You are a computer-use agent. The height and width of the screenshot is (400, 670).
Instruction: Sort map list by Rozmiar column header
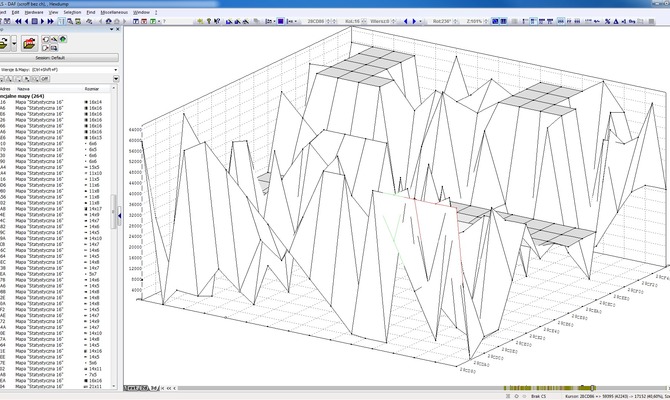pyautogui.click(x=92, y=87)
